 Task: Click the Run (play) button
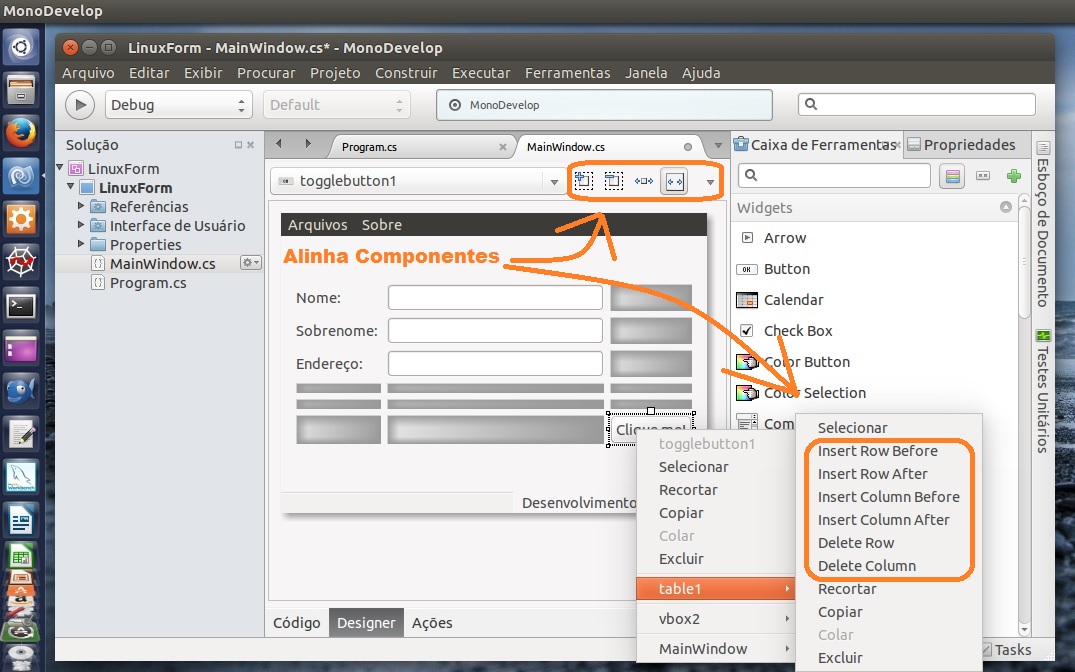[80, 105]
